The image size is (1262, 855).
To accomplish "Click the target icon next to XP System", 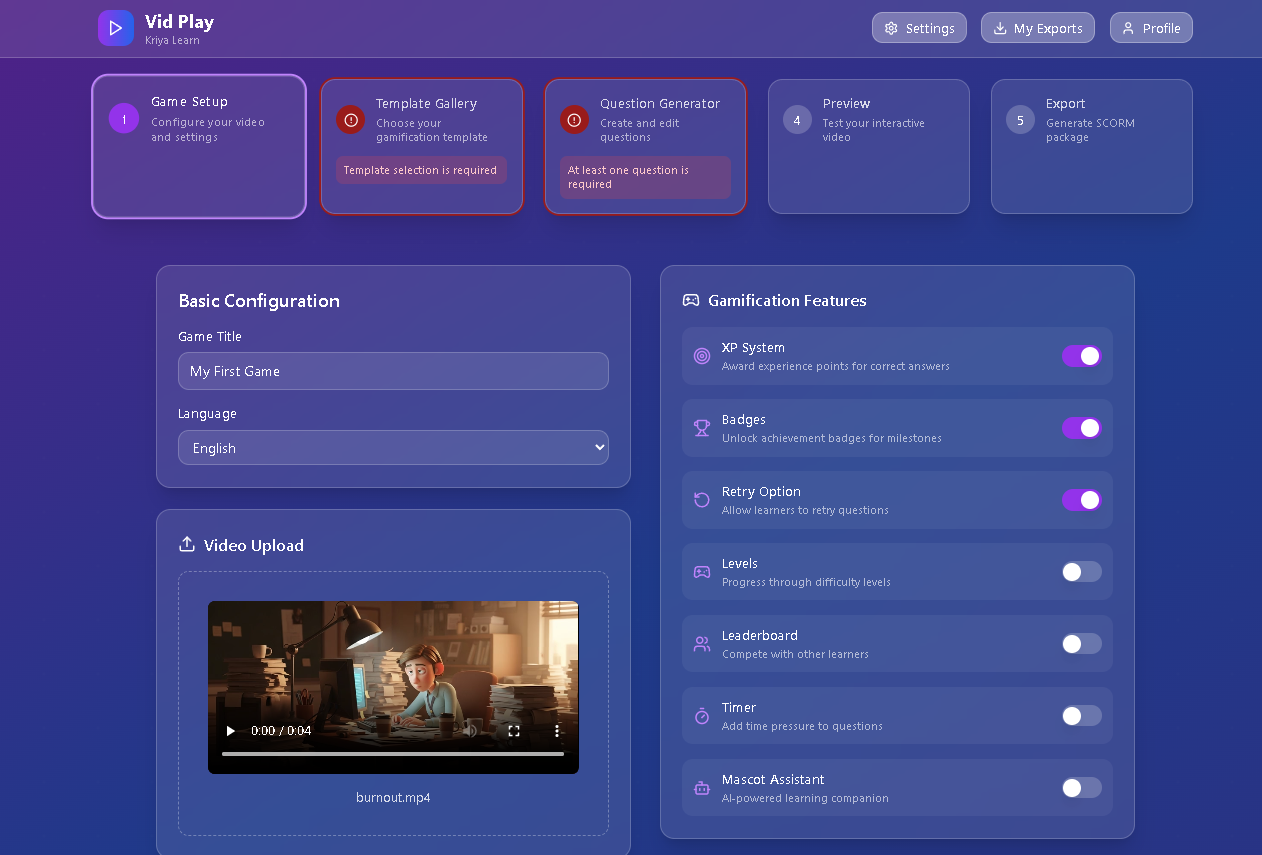I will pyautogui.click(x=702, y=356).
